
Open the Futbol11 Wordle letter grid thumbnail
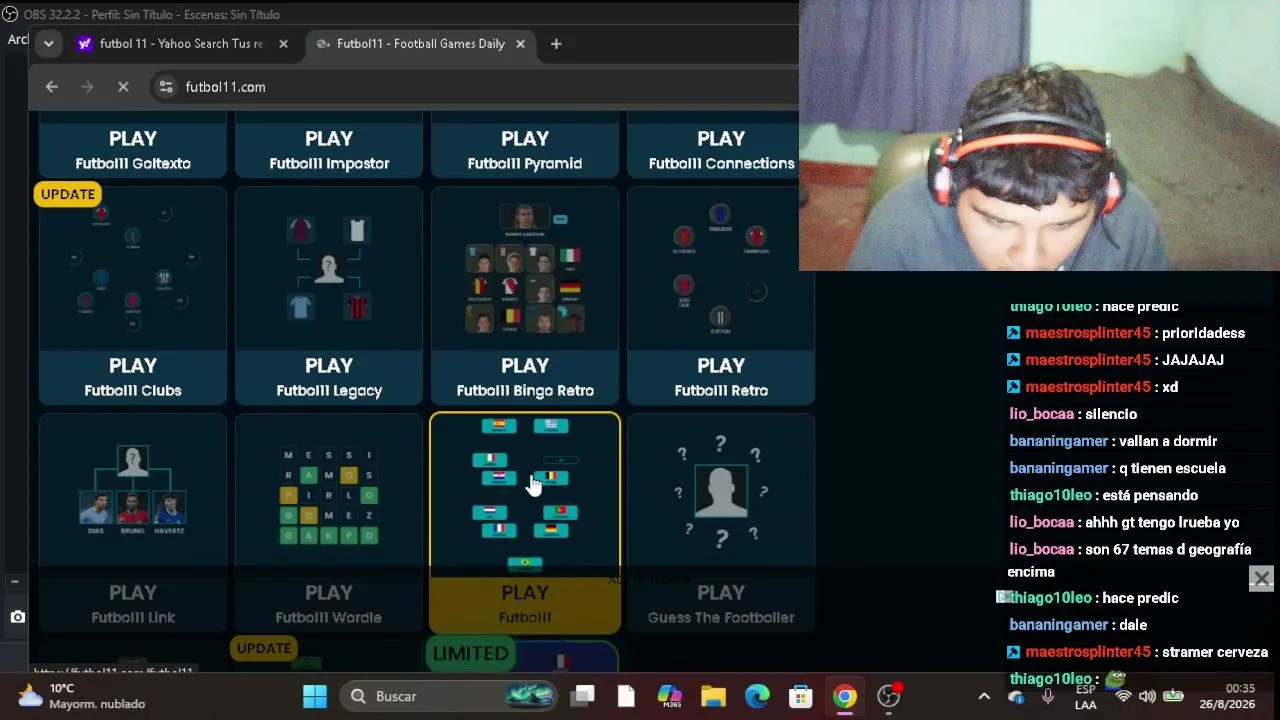[329, 495]
